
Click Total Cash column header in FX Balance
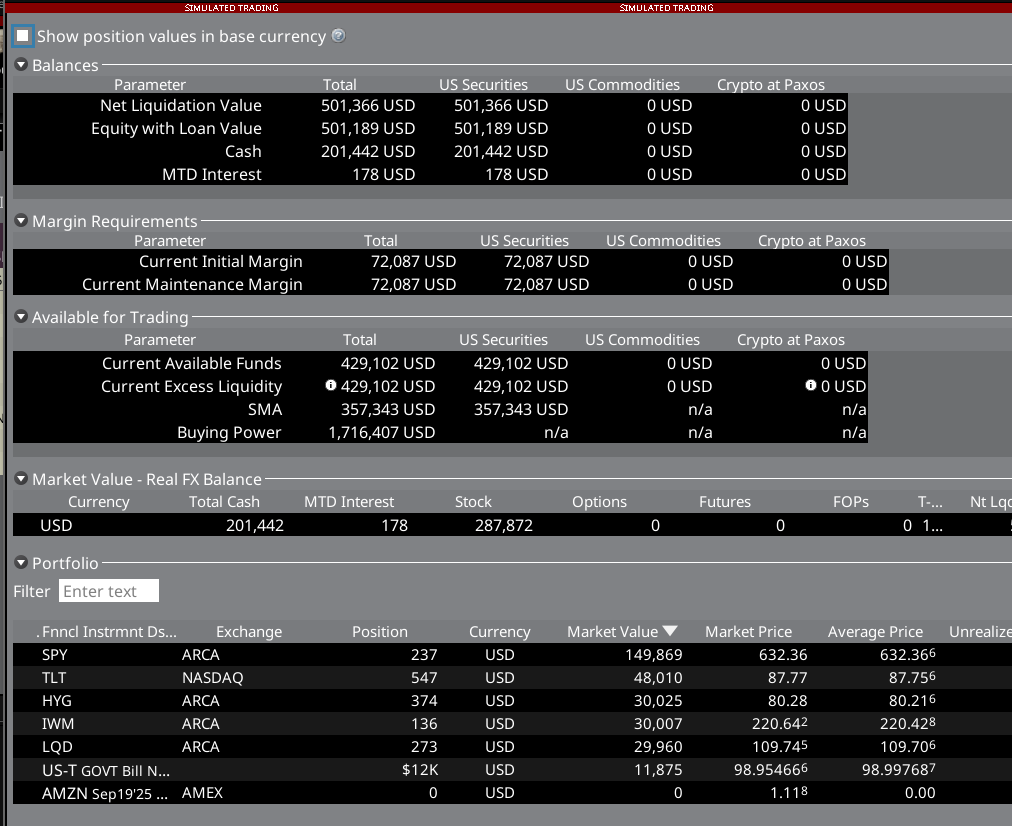click(x=224, y=502)
